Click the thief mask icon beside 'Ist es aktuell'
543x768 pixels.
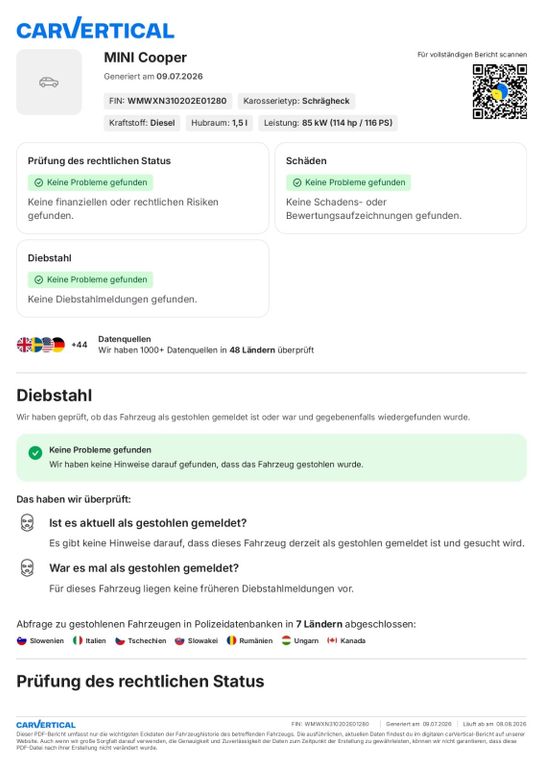[27, 523]
